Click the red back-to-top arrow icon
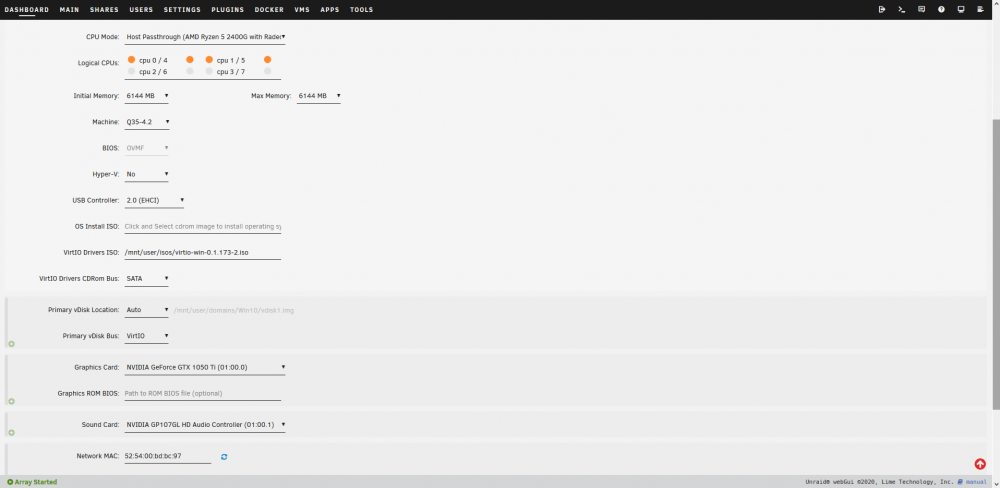This screenshot has height=488, width=1000. (x=980, y=464)
